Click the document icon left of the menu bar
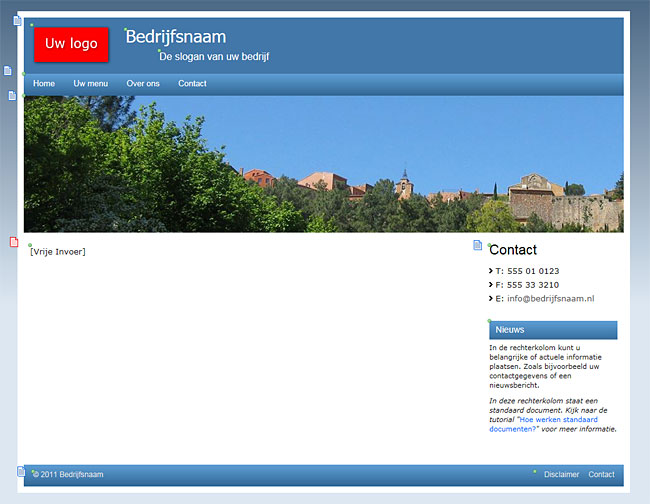This screenshot has width=650, height=504. click(x=8, y=70)
